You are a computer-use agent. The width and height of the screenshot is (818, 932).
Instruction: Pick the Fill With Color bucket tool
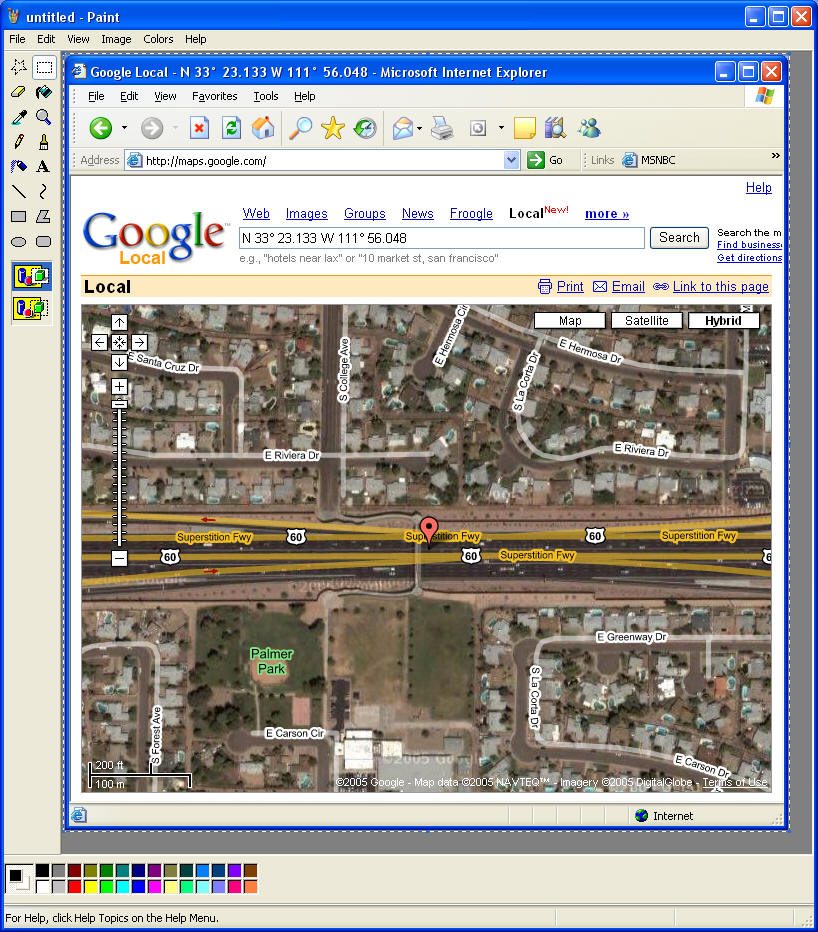[44, 92]
